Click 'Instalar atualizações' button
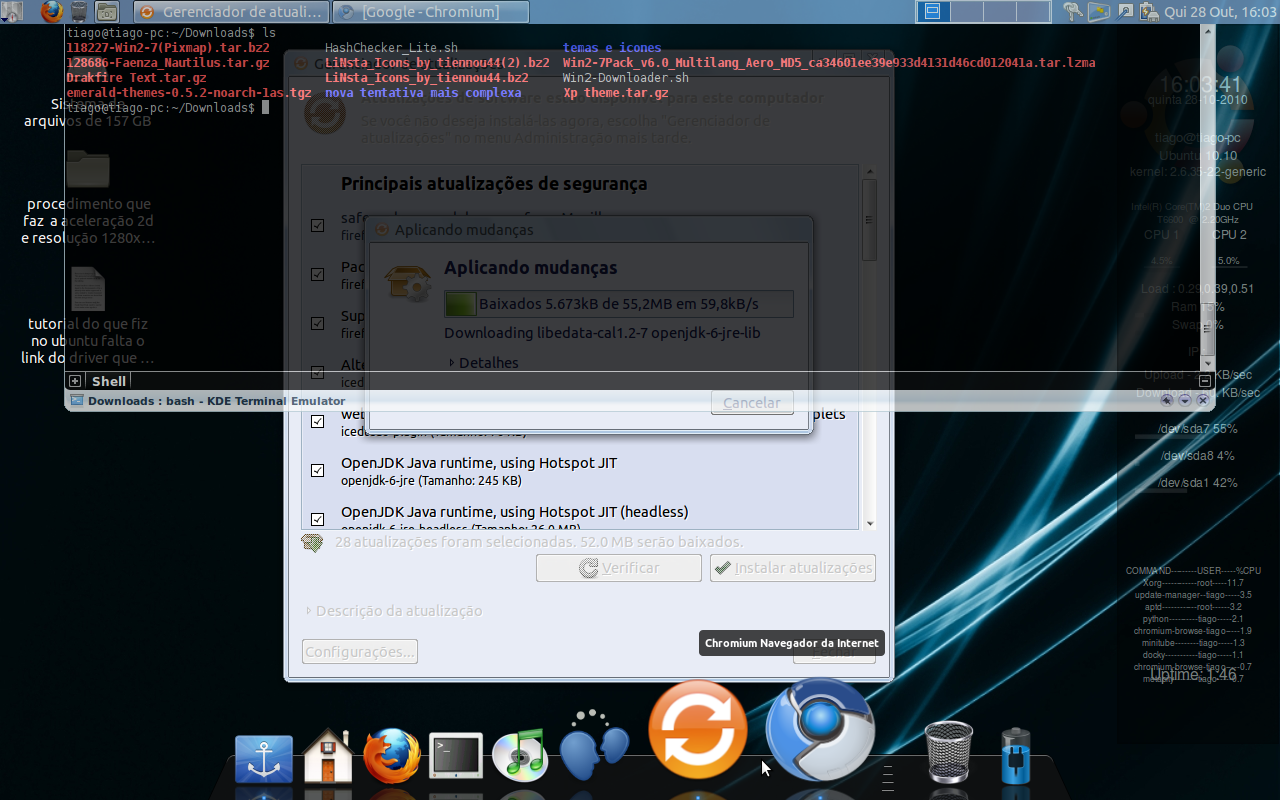Viewport: 1280px width, 800px height. [x=793, y=568]
